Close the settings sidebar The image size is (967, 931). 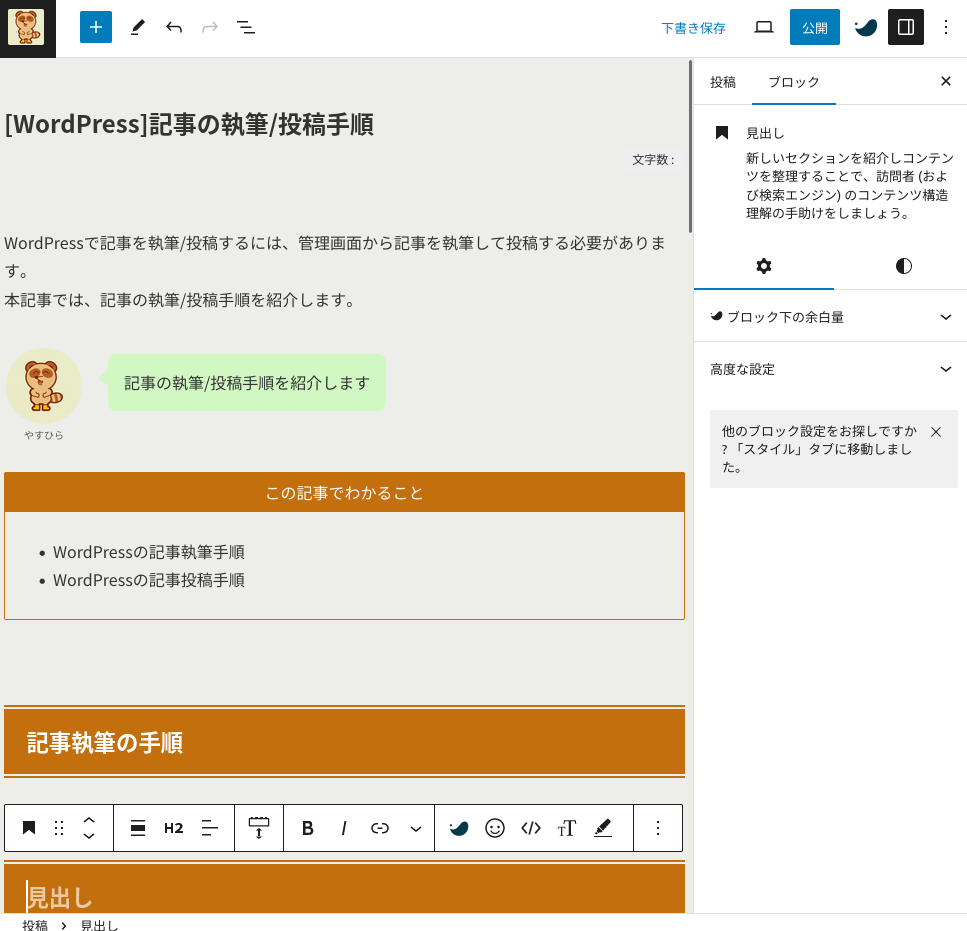pos(945,81)
